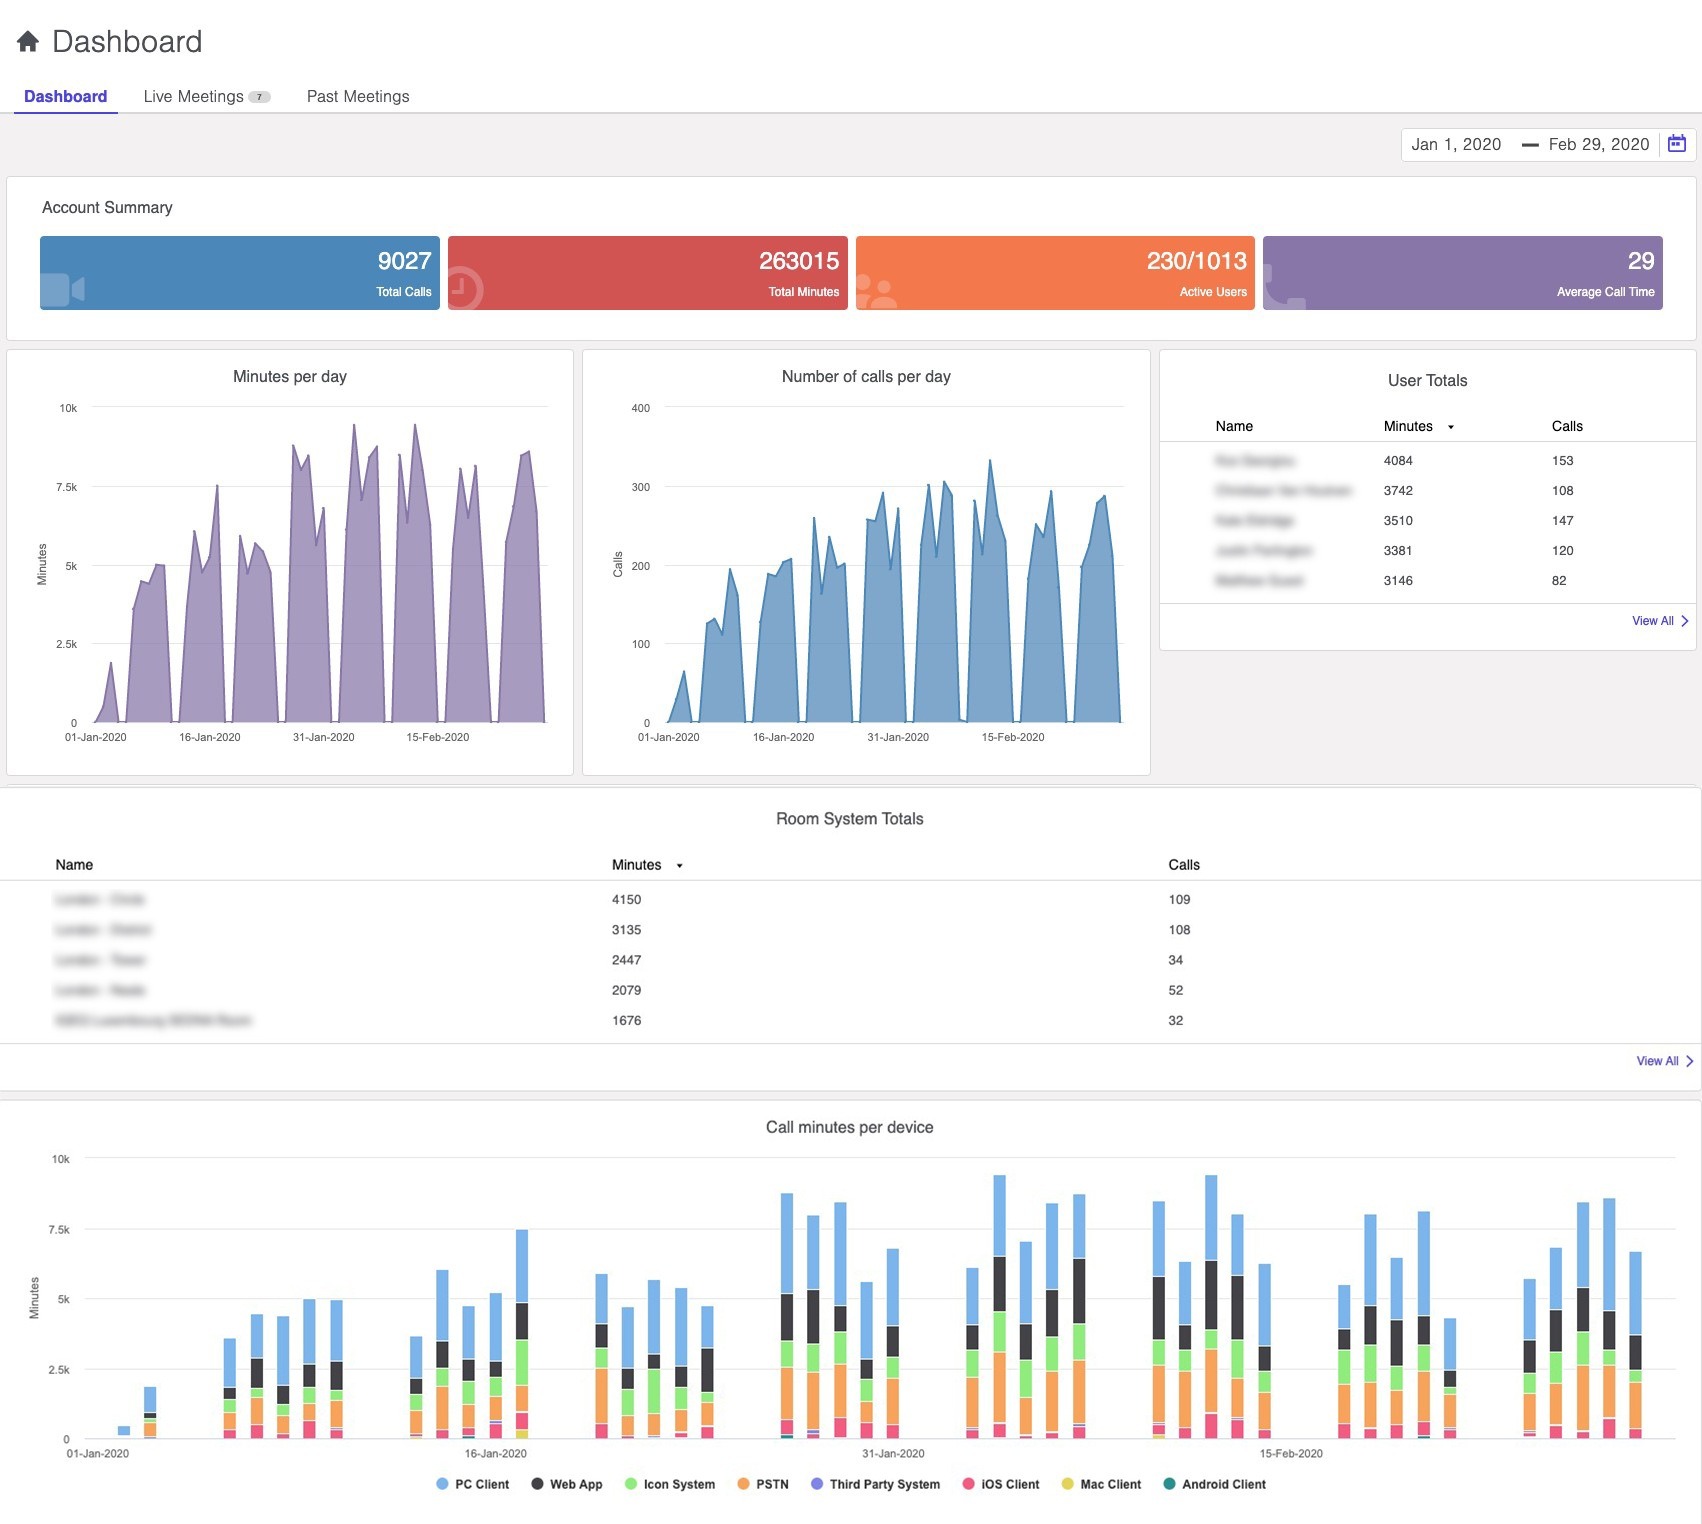Click the Number of calls per day title
Image resolution: width=1702 pixels, height=1524 pixels.
[866, 377]
